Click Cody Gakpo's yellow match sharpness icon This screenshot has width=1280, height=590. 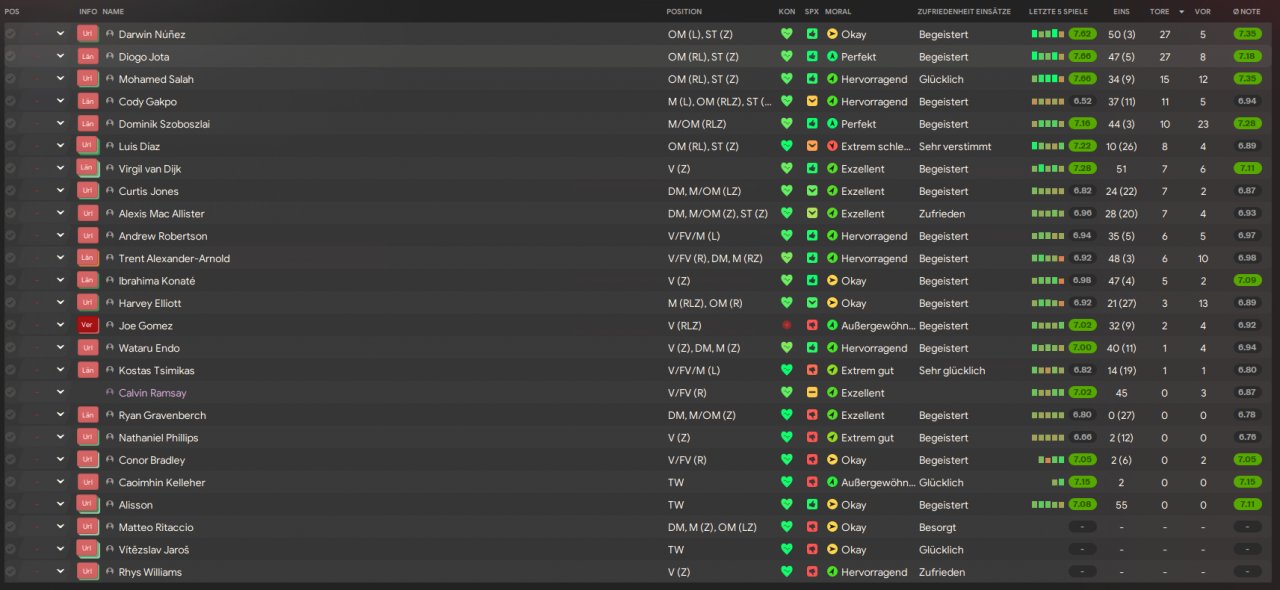coord(812,101)
